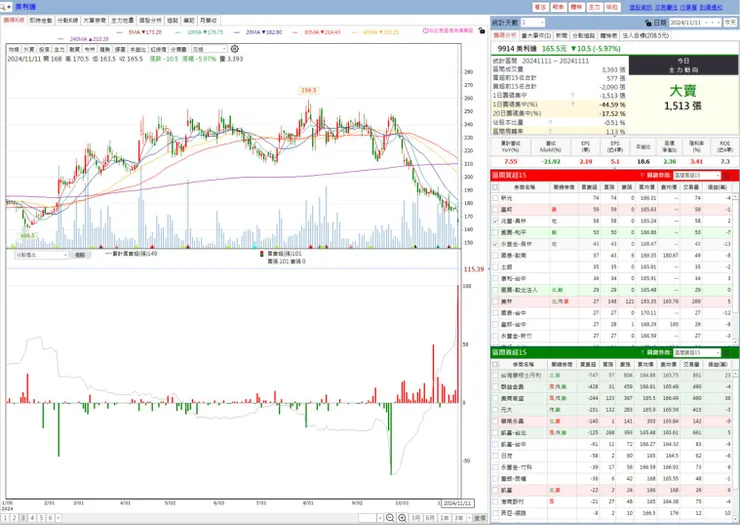
Task: Open the 統計天數 dropdown showing 1
Action: 533,23
